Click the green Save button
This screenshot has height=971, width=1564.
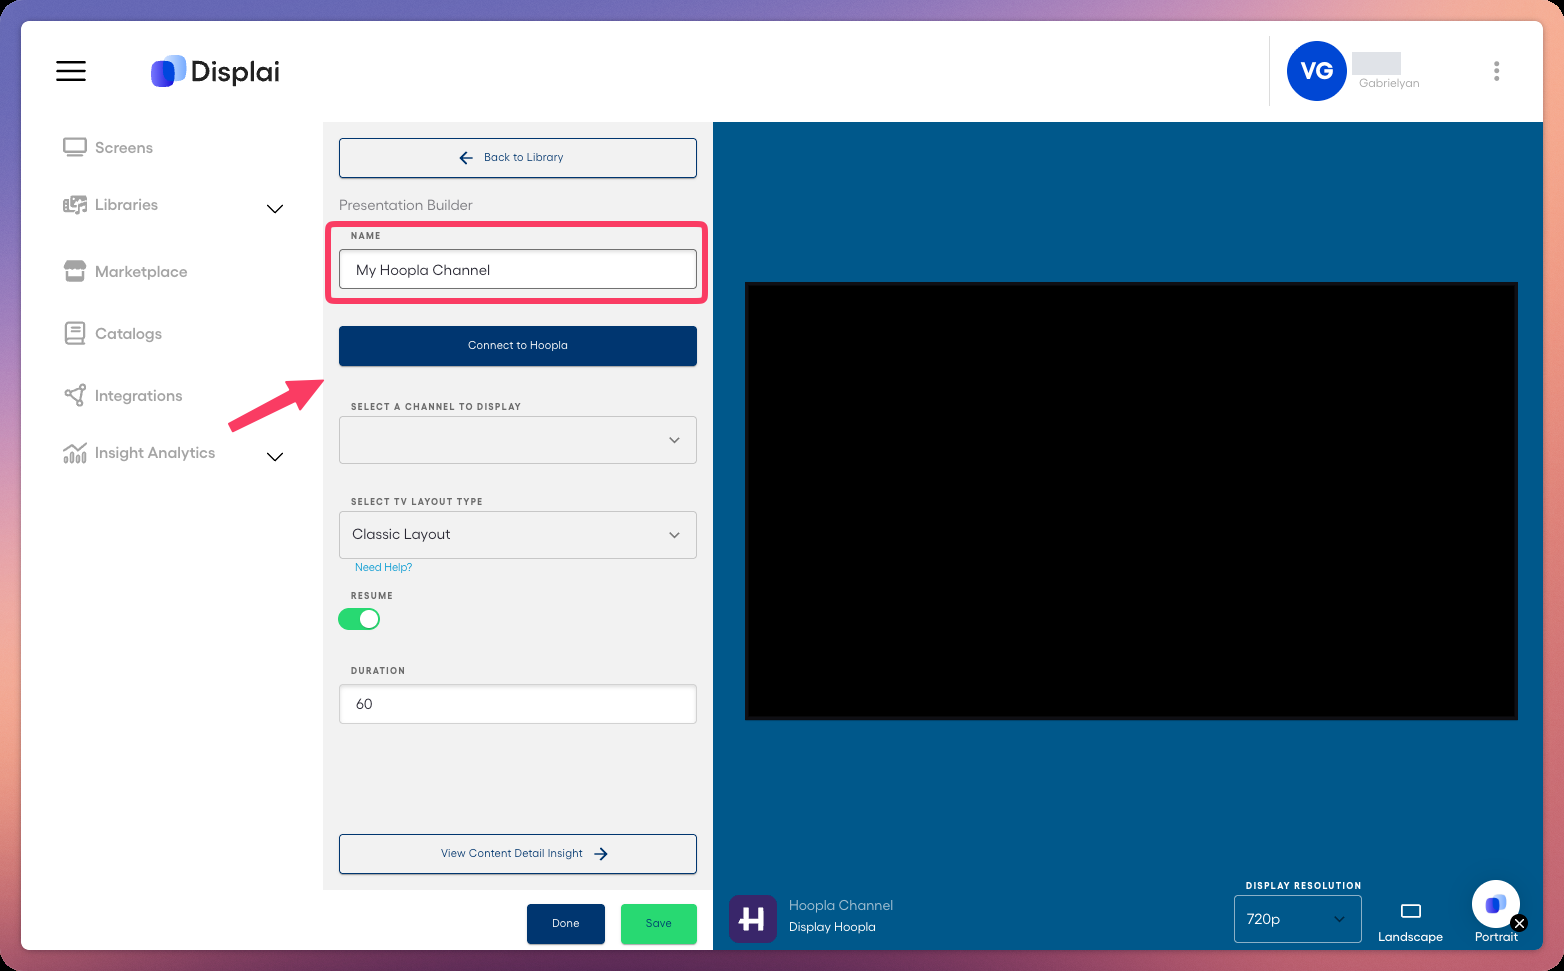click(x=659, y=924)
